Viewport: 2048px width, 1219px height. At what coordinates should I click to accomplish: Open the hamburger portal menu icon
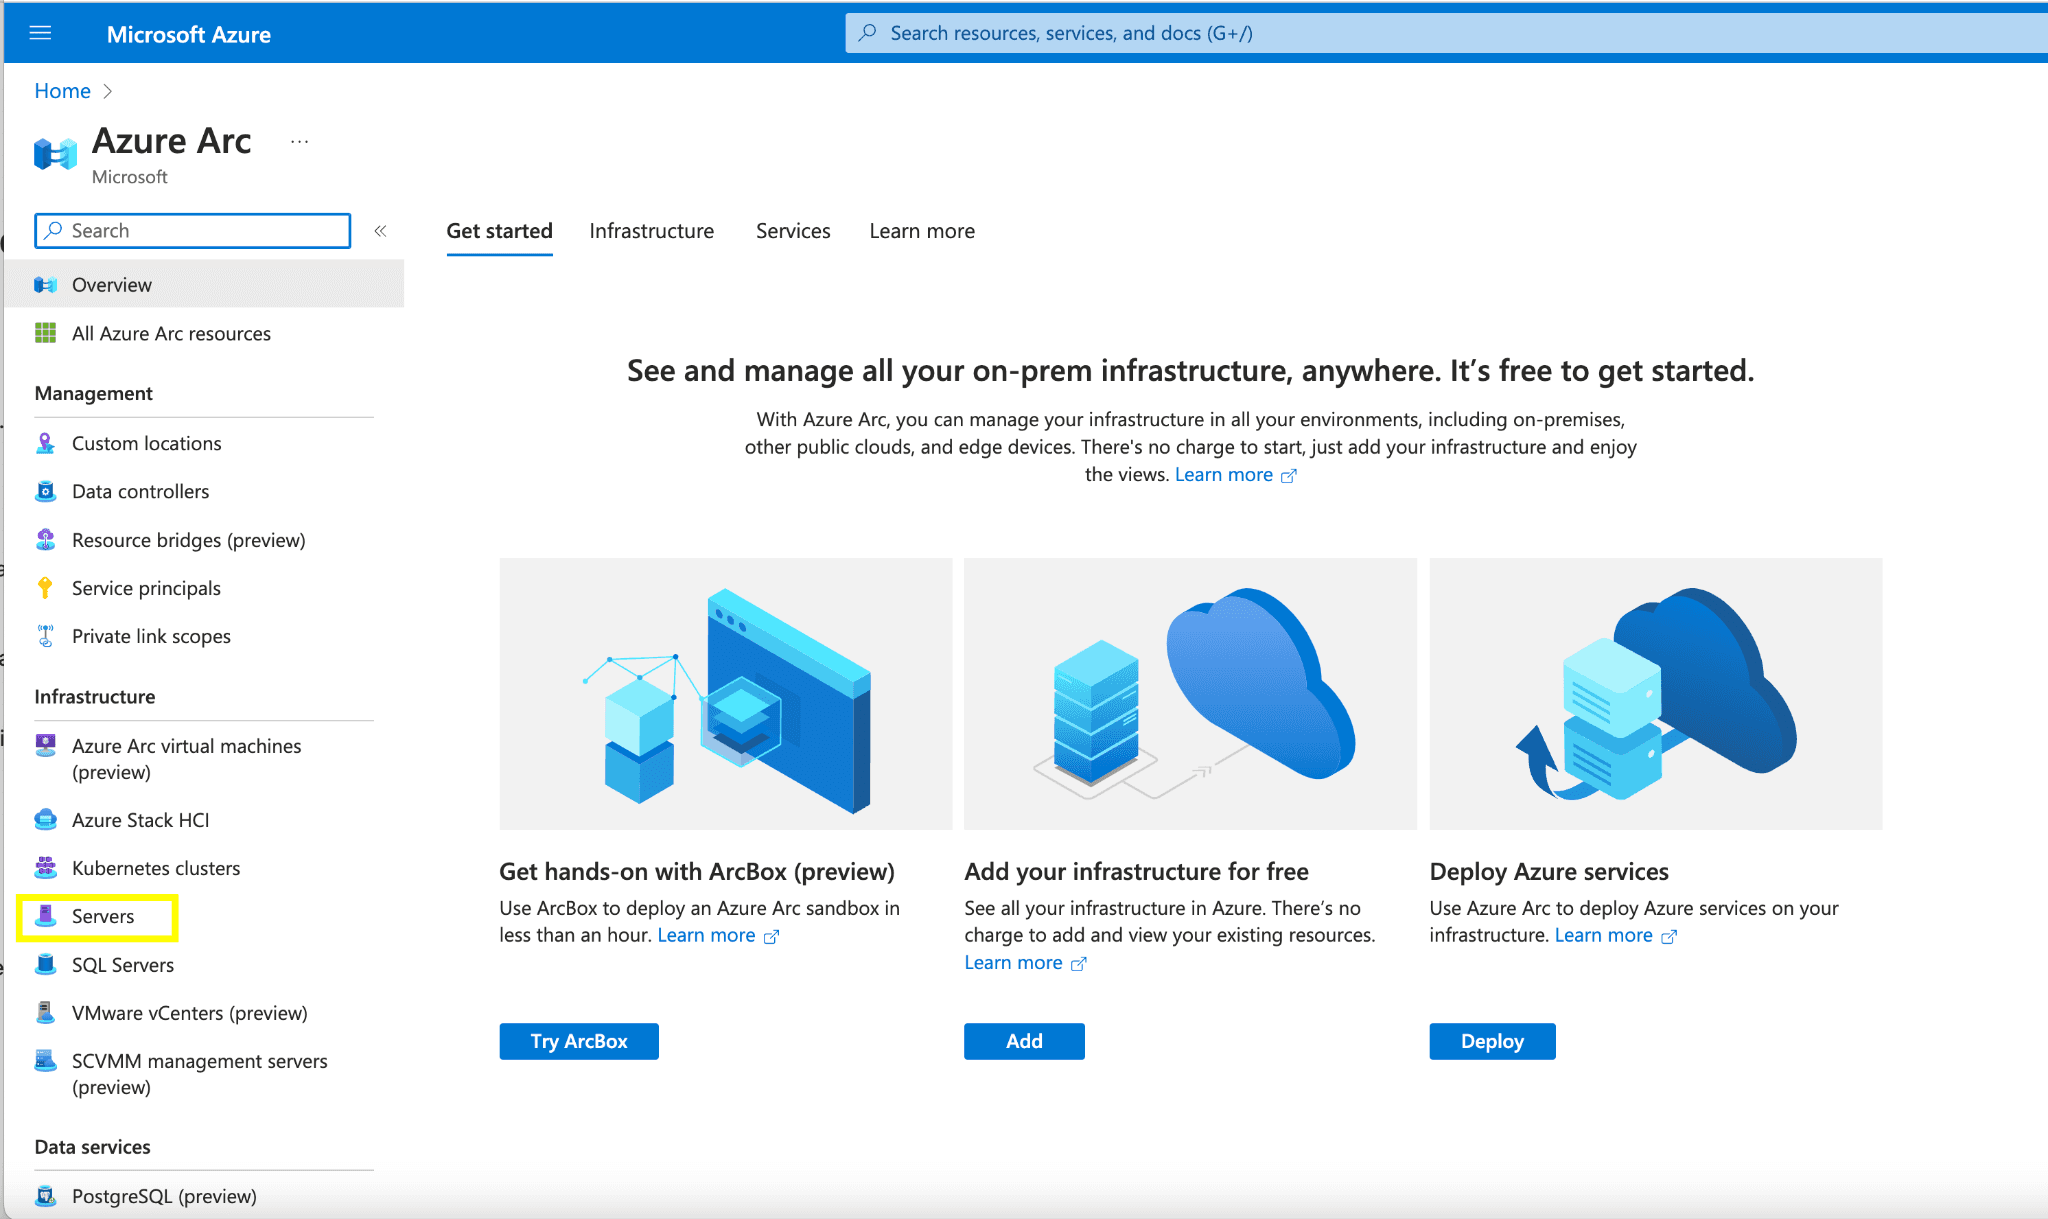(40, 33)
